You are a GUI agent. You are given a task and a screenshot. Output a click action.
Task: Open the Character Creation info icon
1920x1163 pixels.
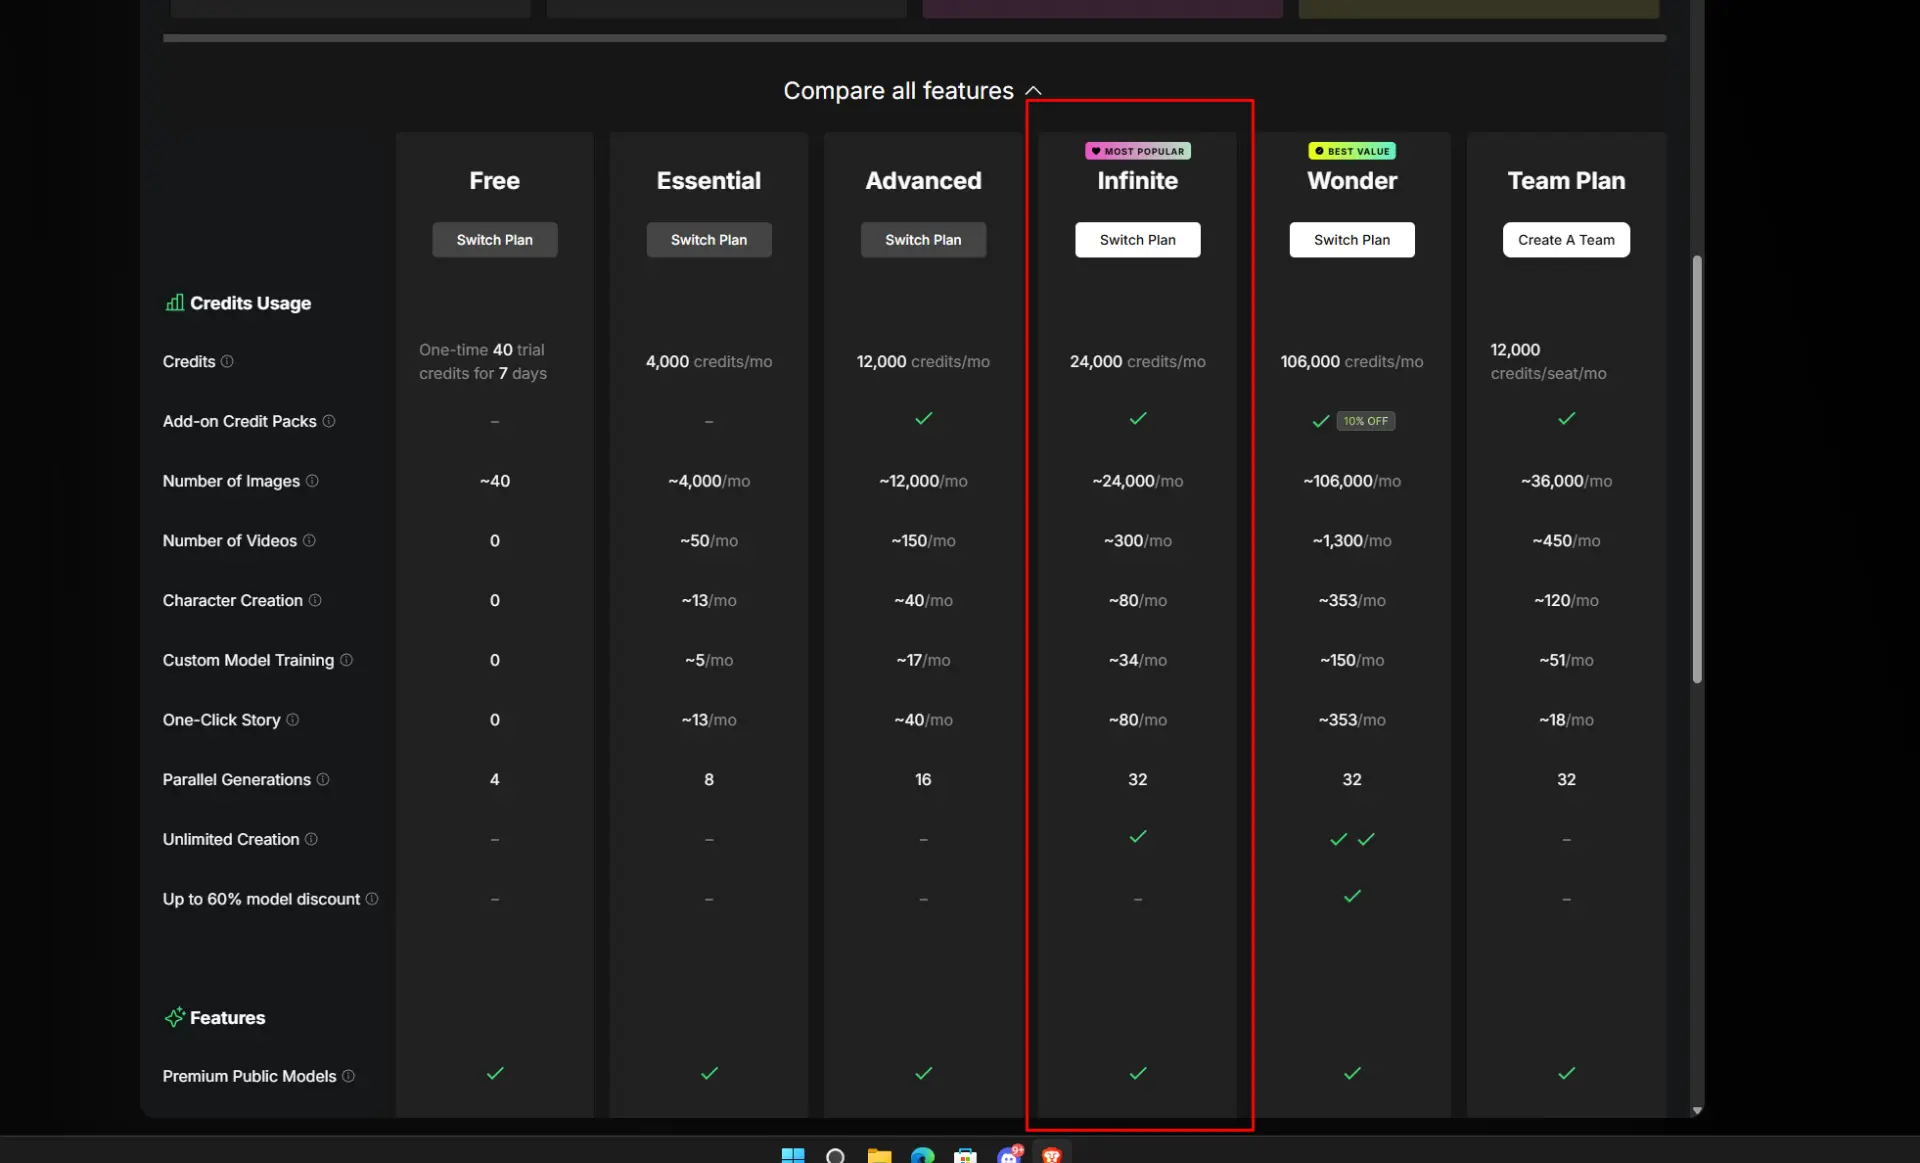[315, 600]
